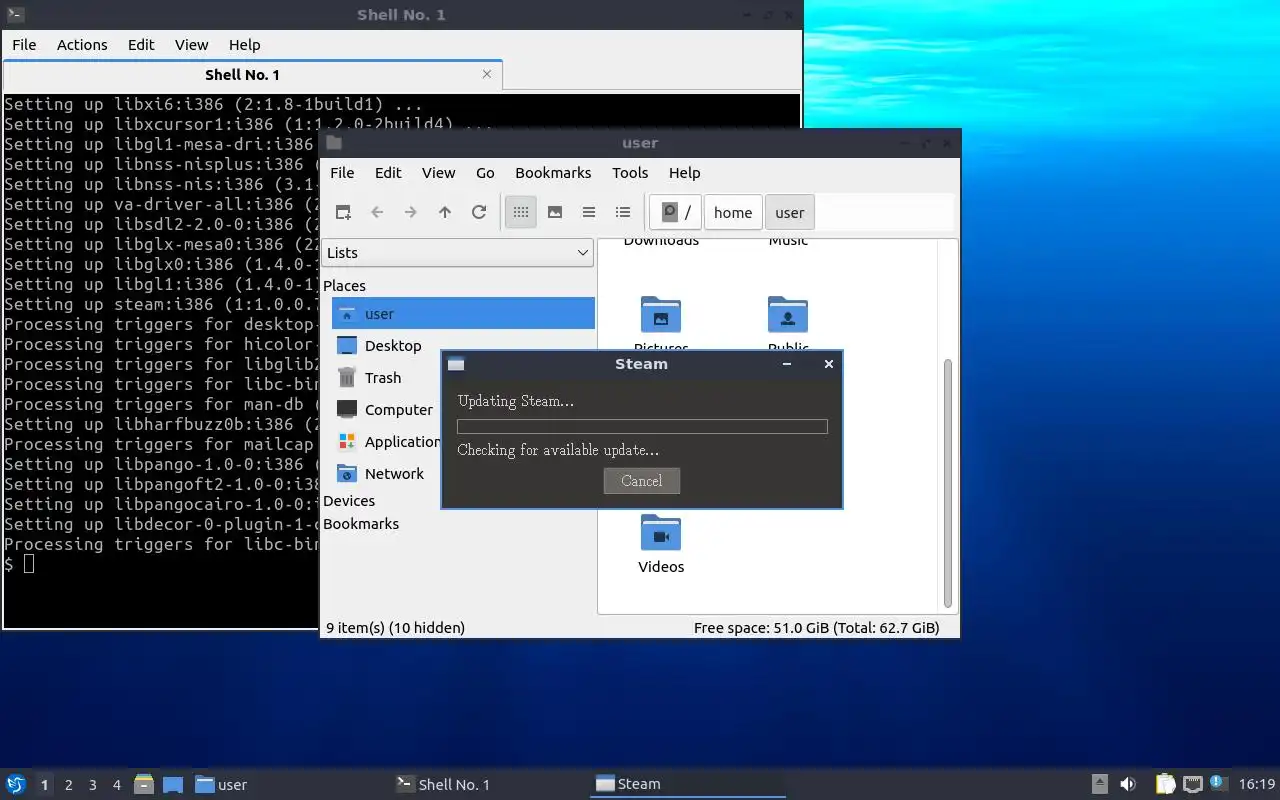Click the show desktop panel icon

pos(173,784)
